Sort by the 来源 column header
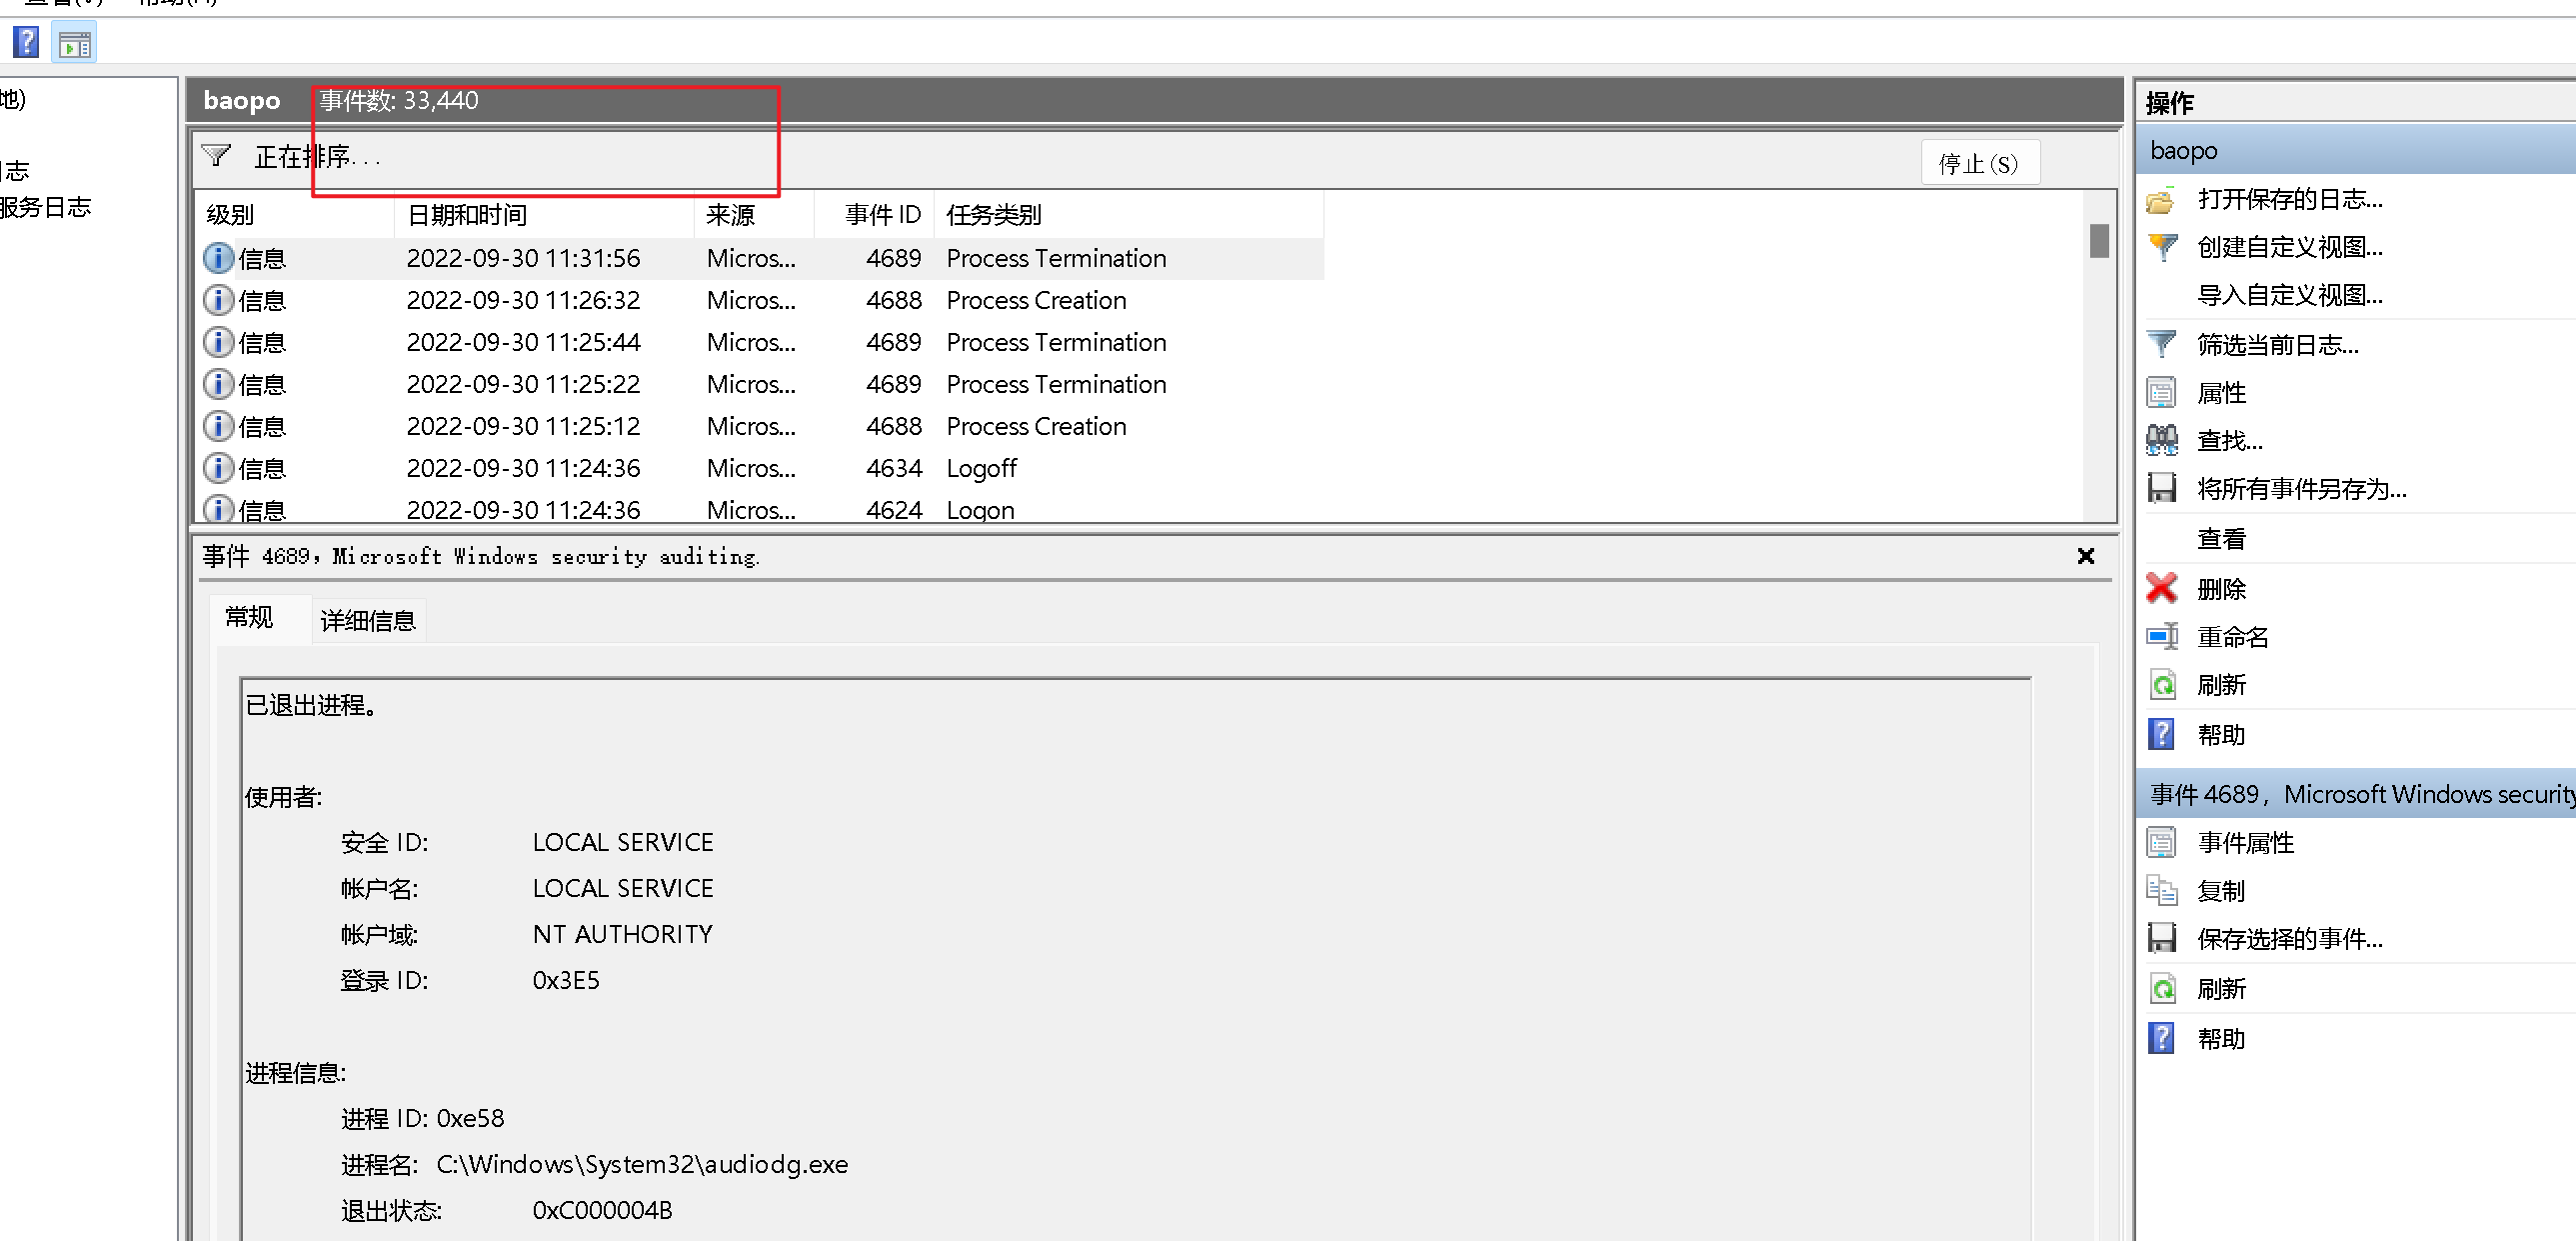Viewport: 2576px width, 1241px height. click(754, 215)
